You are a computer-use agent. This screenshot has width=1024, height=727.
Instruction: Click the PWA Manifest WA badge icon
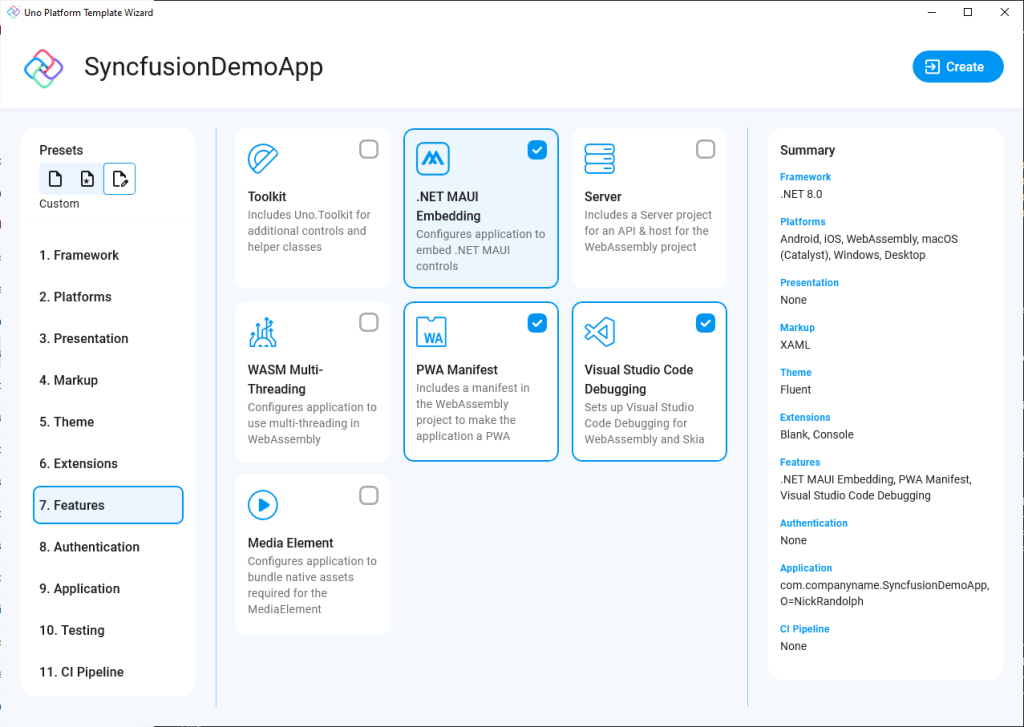(431, 331)
